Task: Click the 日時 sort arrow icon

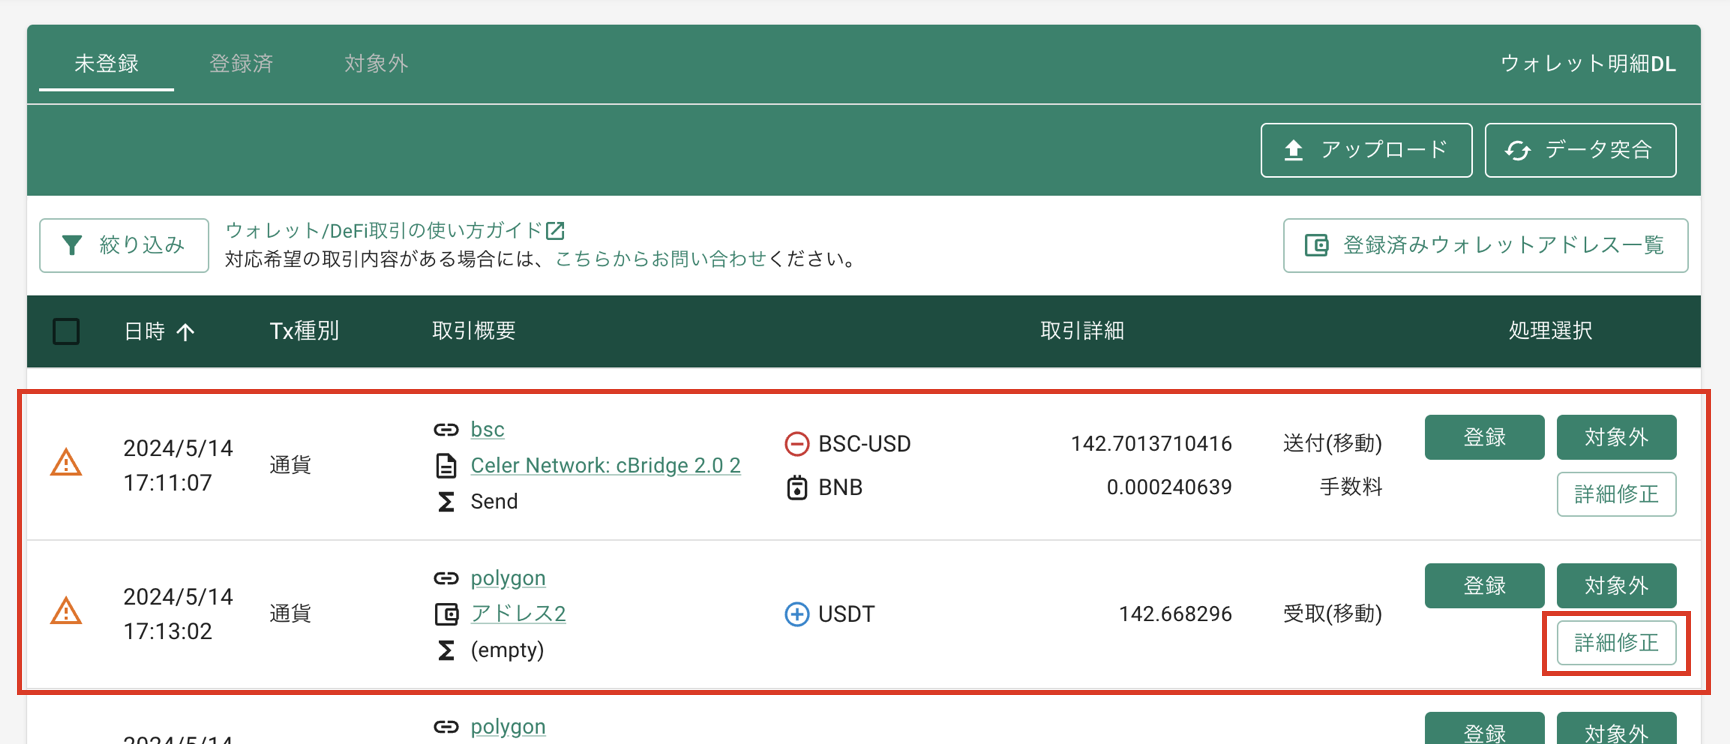Action: [x=185, y=332]
